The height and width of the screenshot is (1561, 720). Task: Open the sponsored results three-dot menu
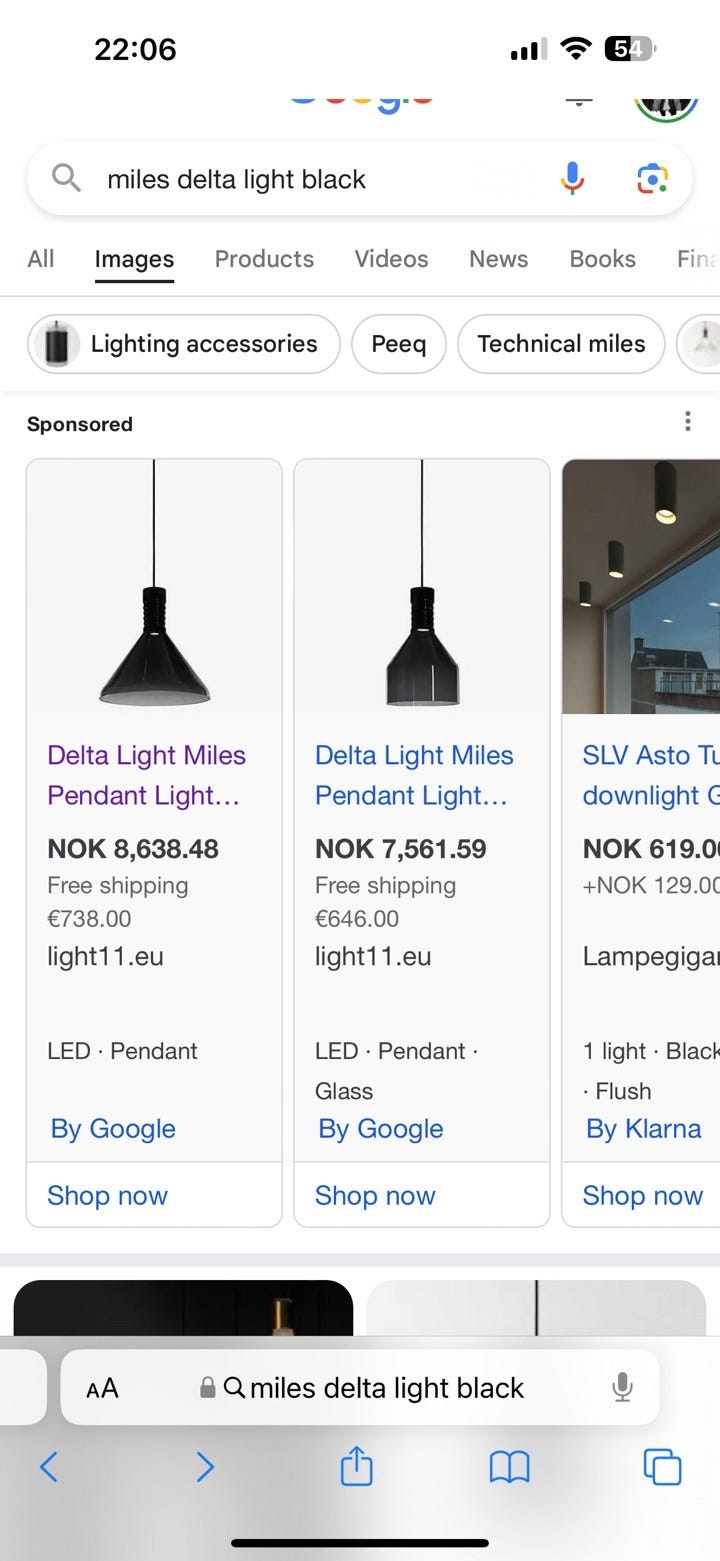[687, 422]
